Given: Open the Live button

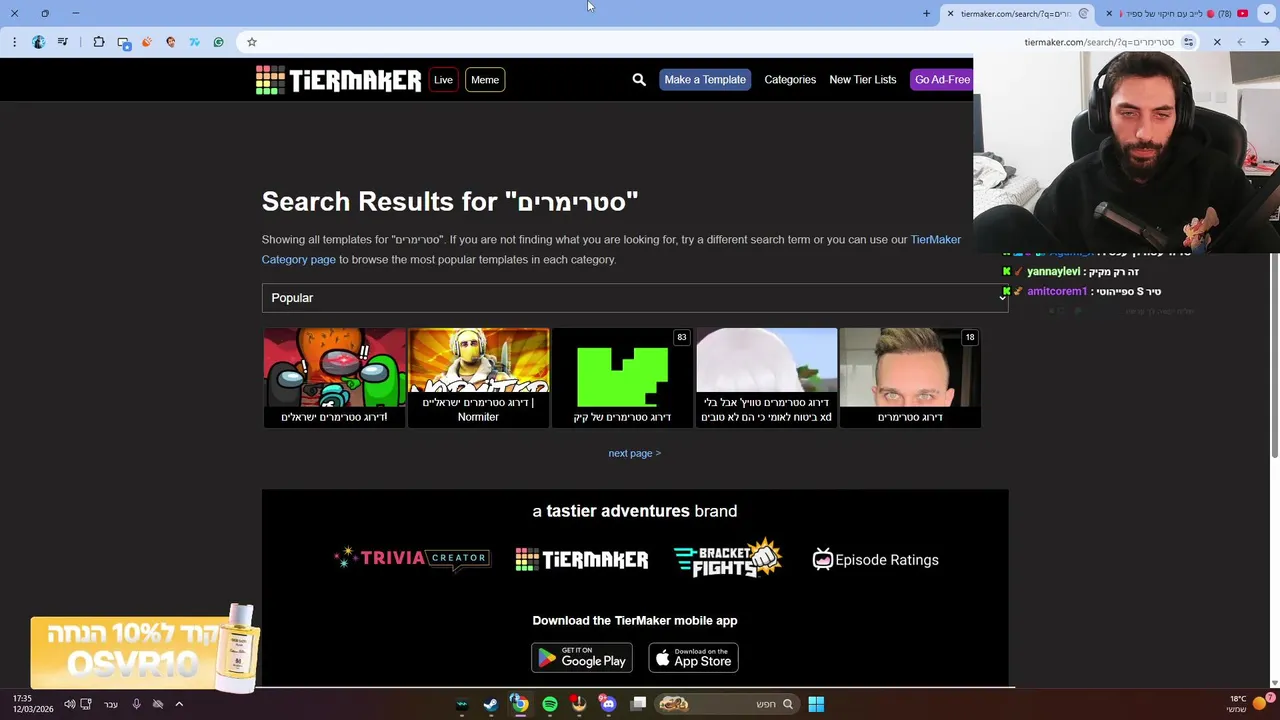Looking at the screenshot, I should [x=443, y=80].
